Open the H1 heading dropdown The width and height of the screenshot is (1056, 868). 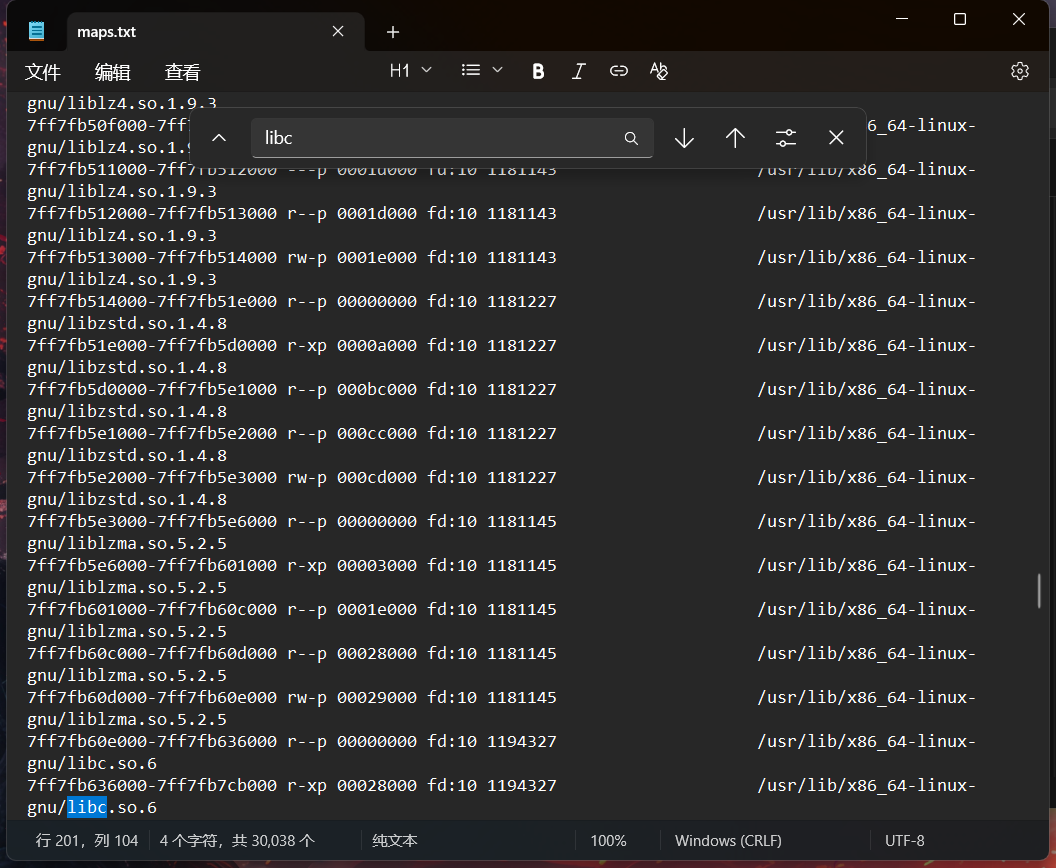tap(410, 71)
